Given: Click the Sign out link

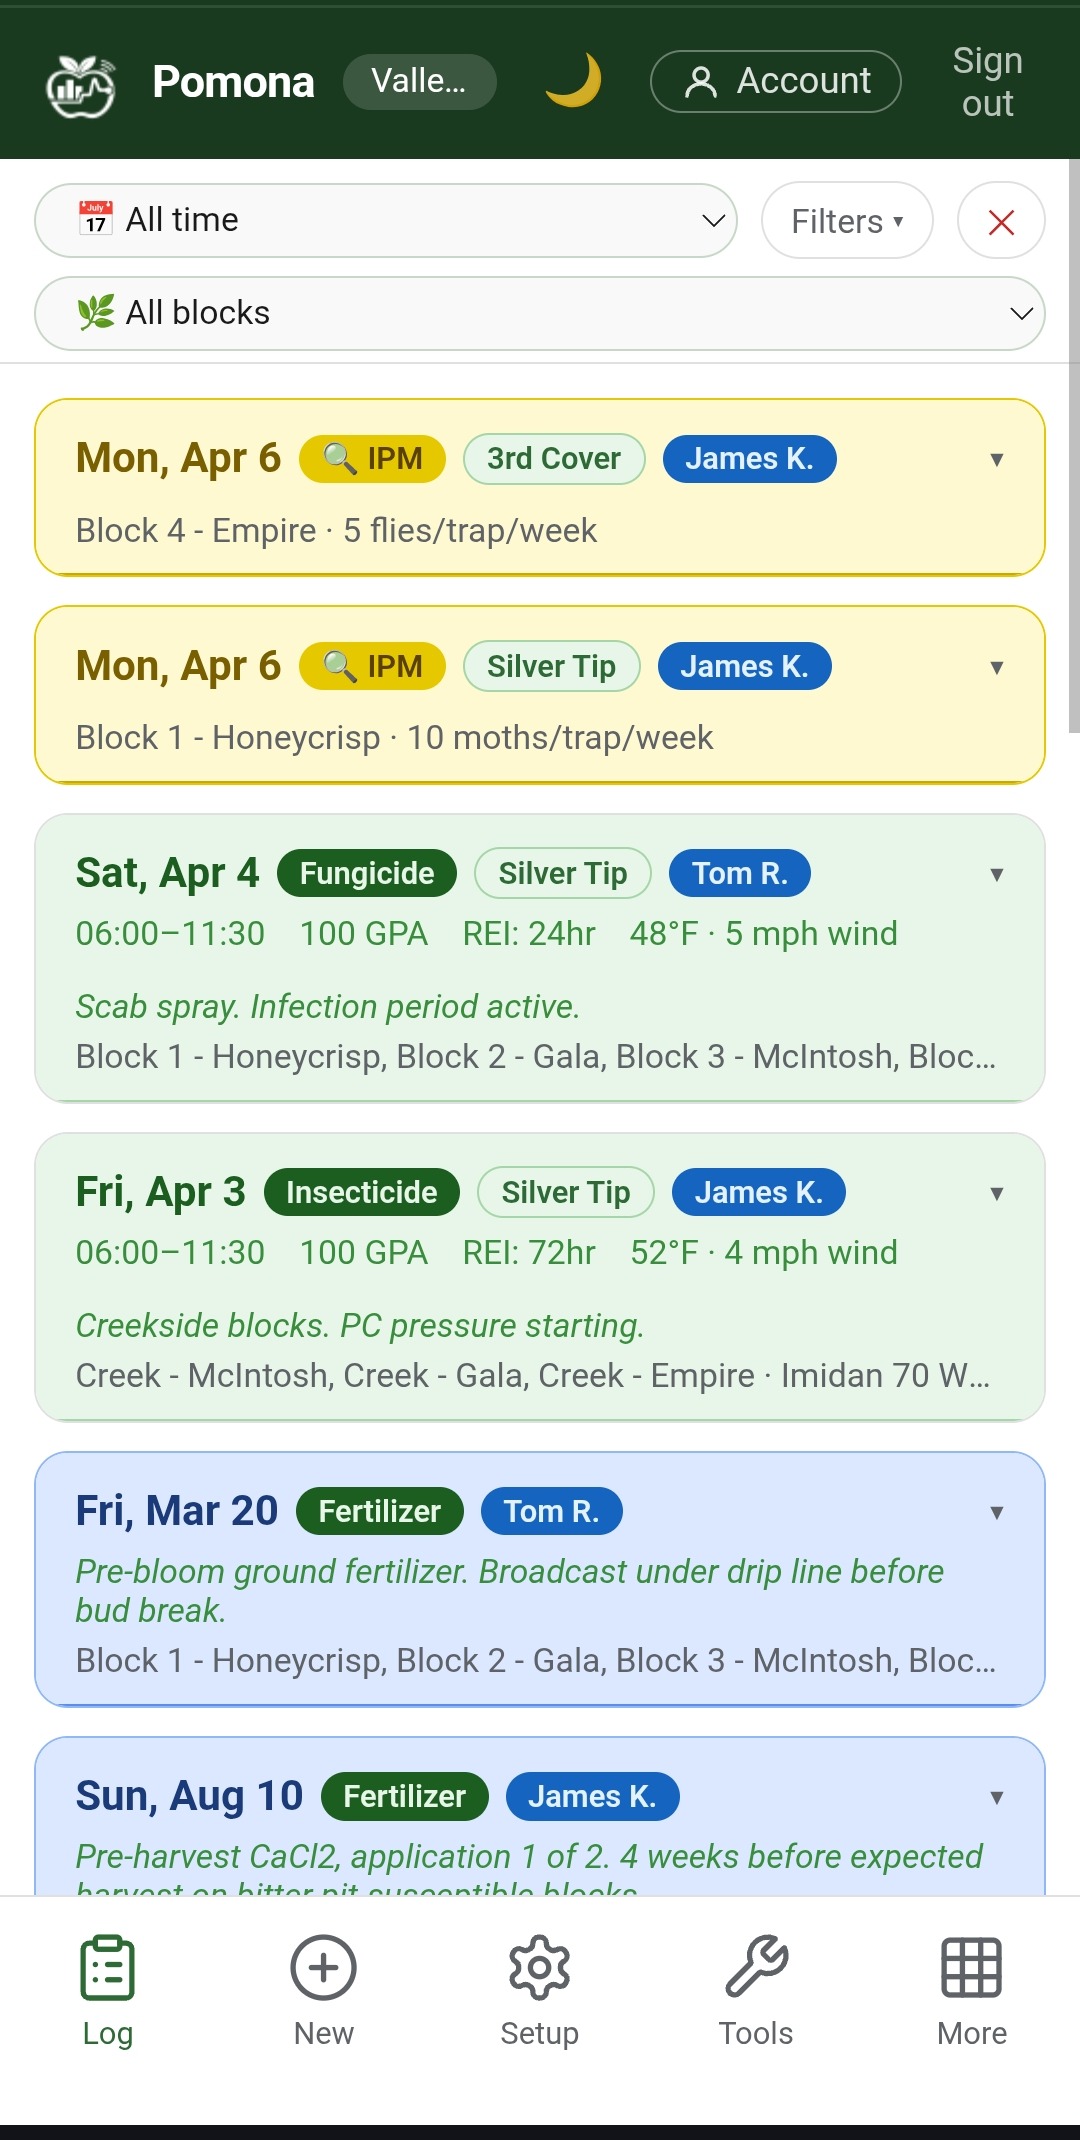Looking at the screenshot, I should 987,82.
